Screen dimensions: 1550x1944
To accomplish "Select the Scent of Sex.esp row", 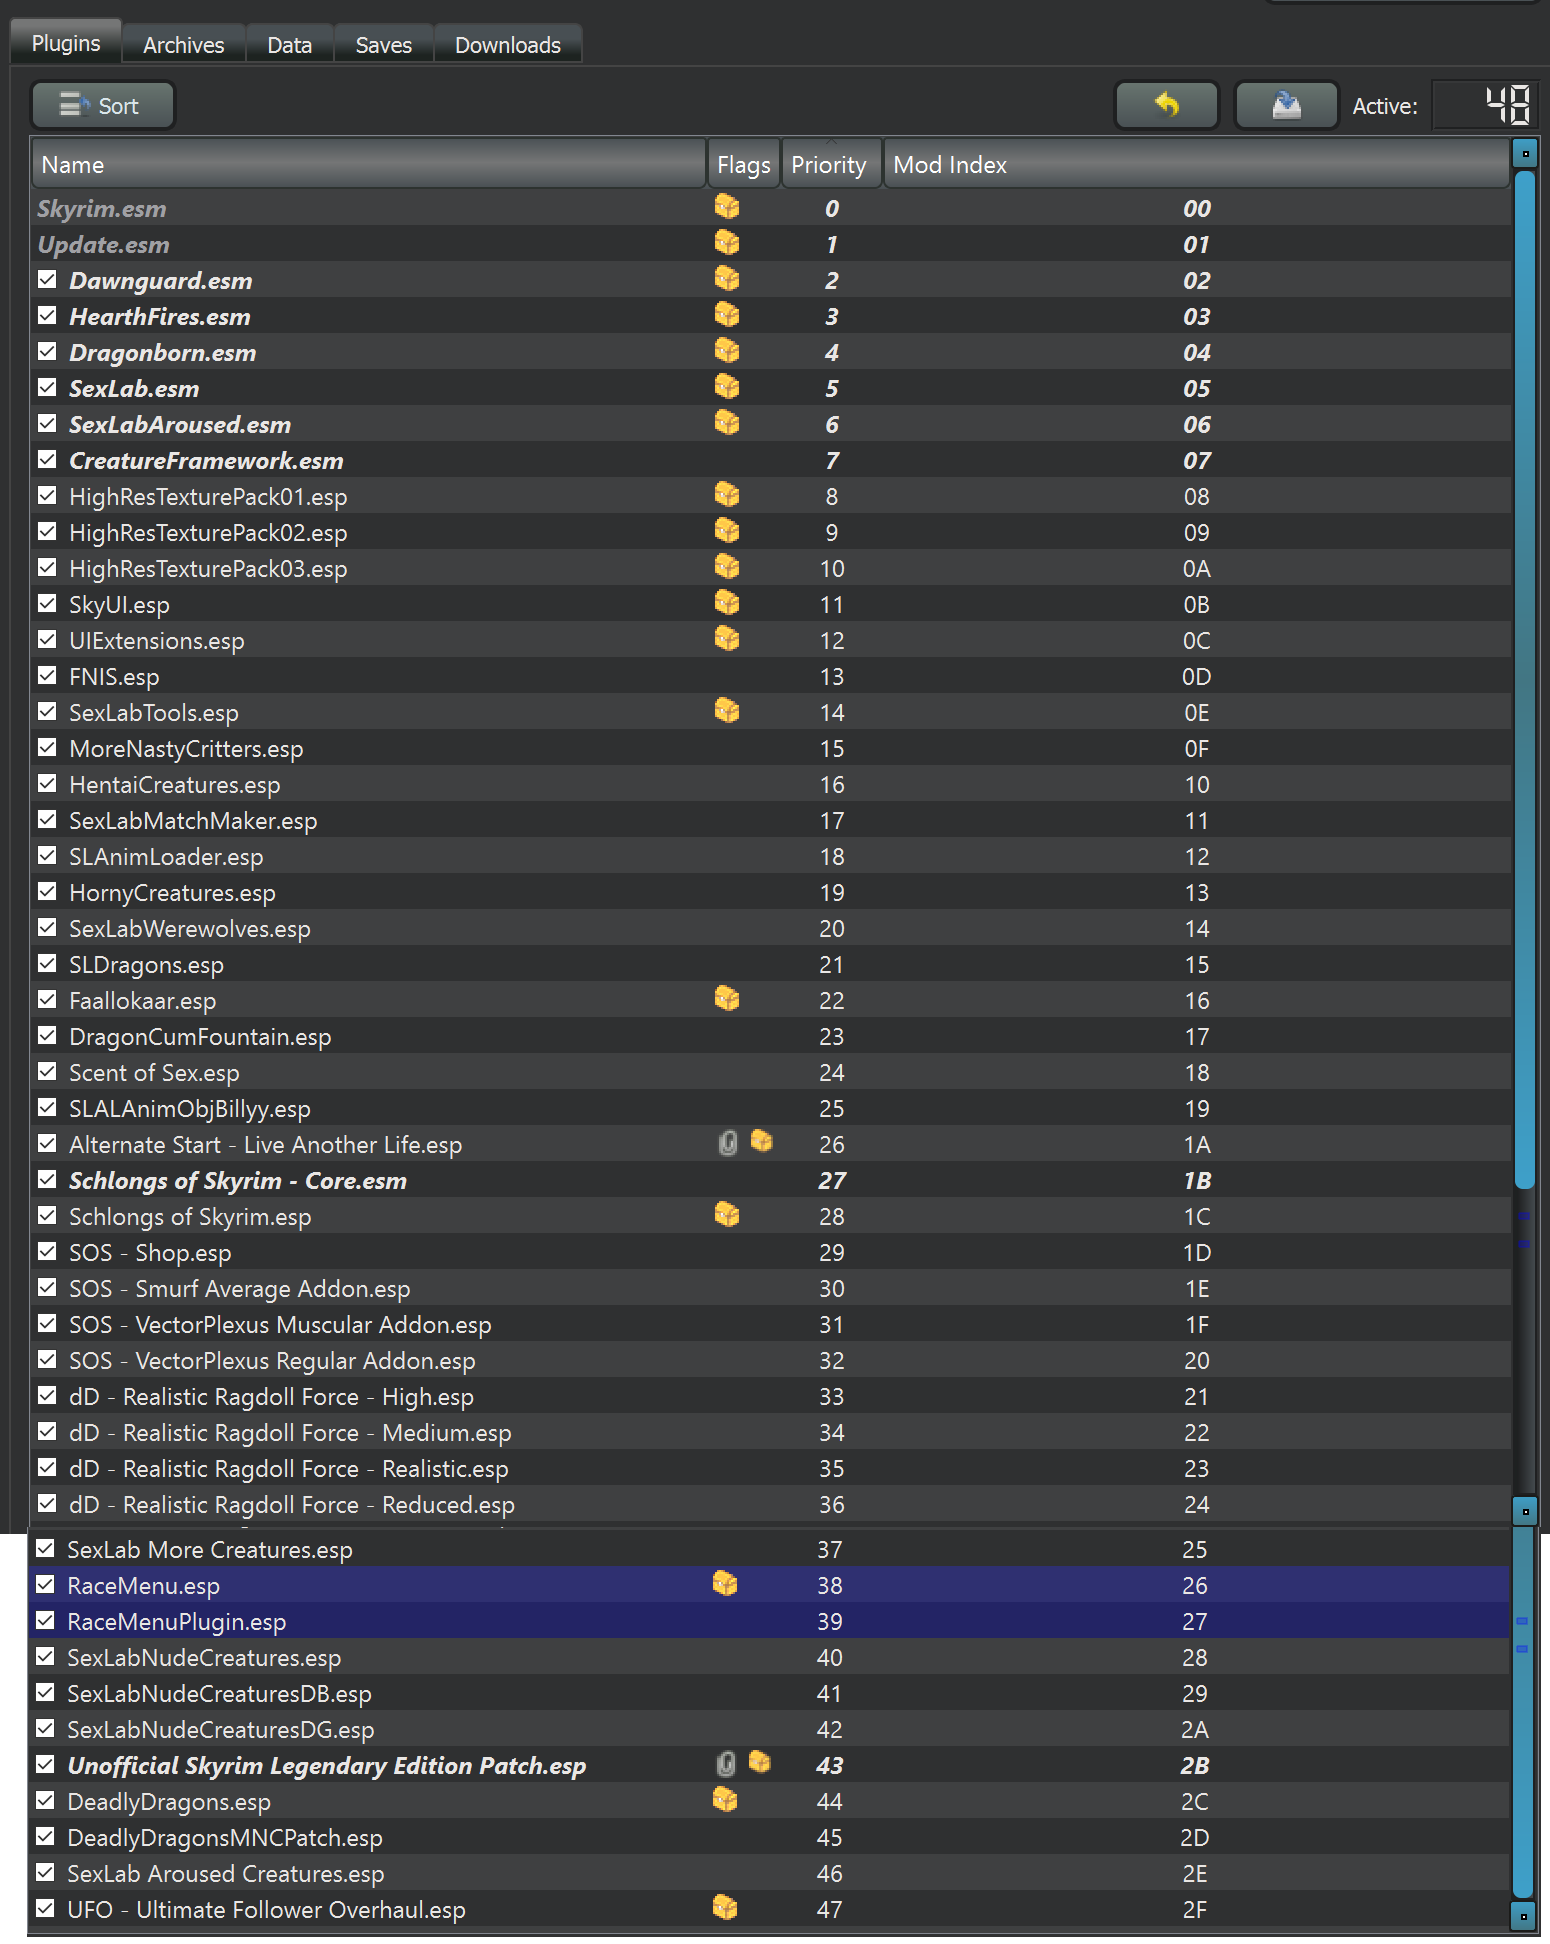I will tap(770, 1073).
